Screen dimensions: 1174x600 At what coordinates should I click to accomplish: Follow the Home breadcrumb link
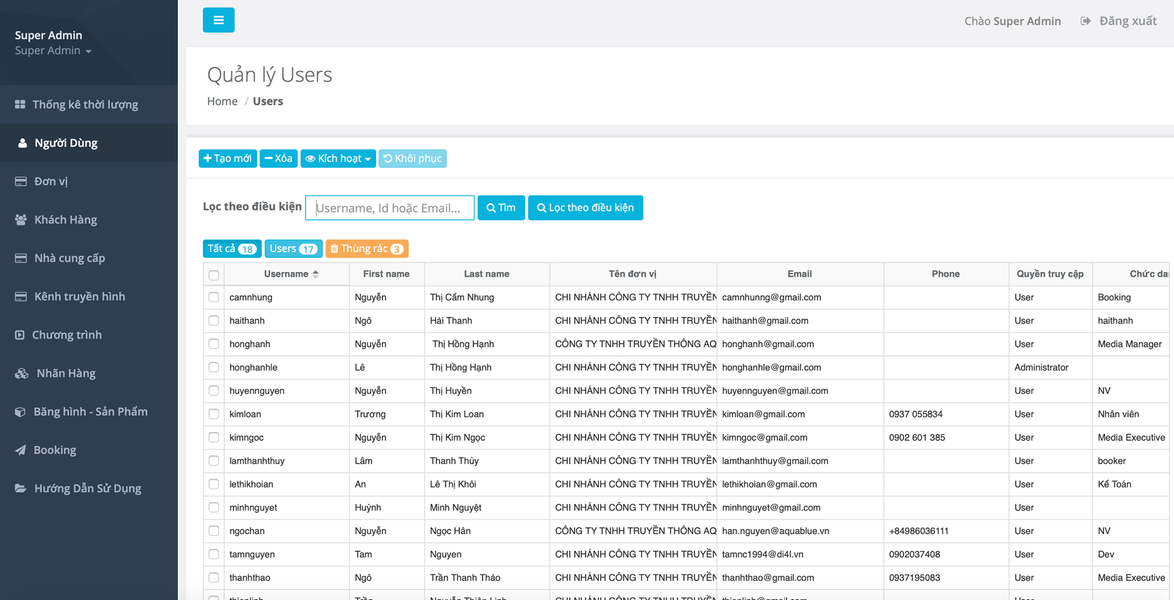pyautogui.click(x=222, y=102)
